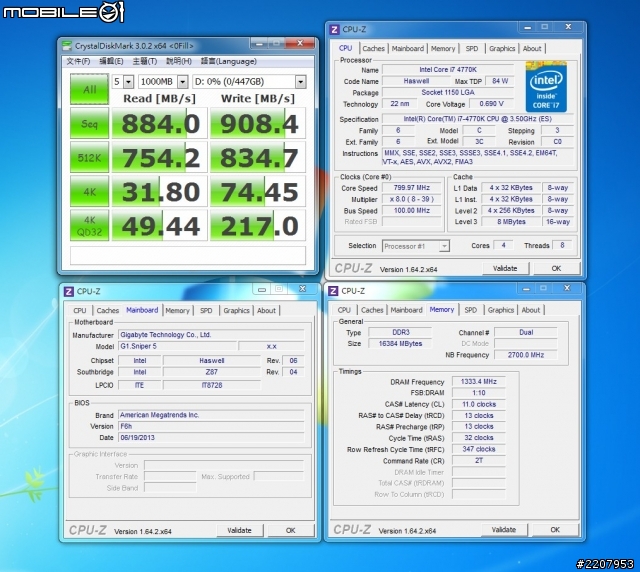Start the 512K benchmark test
640x572 pixels.
[x=89, y=157]
